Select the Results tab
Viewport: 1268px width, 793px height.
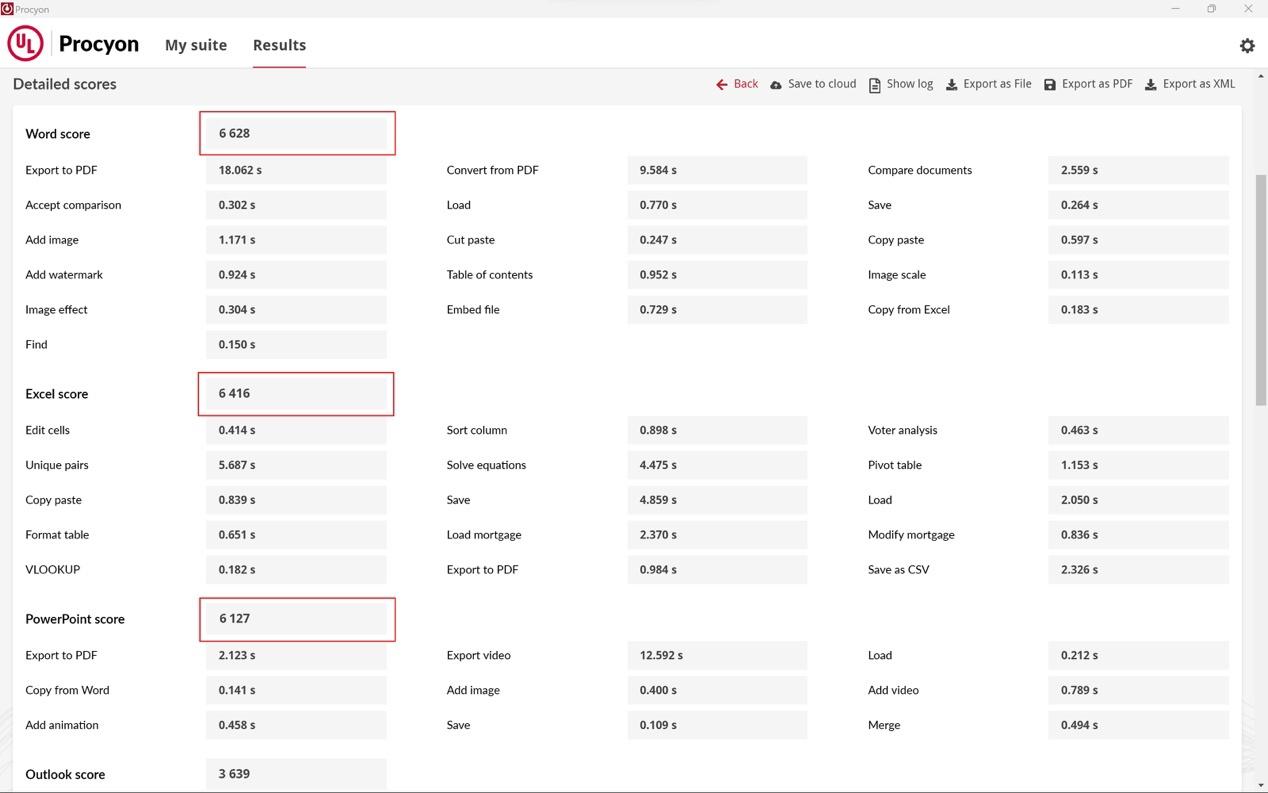279,45
